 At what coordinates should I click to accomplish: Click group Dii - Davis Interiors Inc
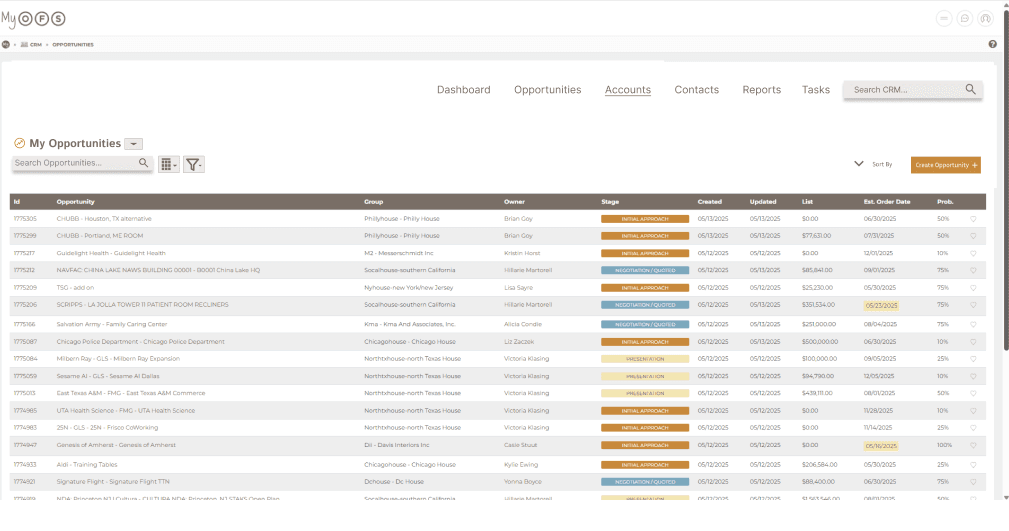[x=396, y=445]
